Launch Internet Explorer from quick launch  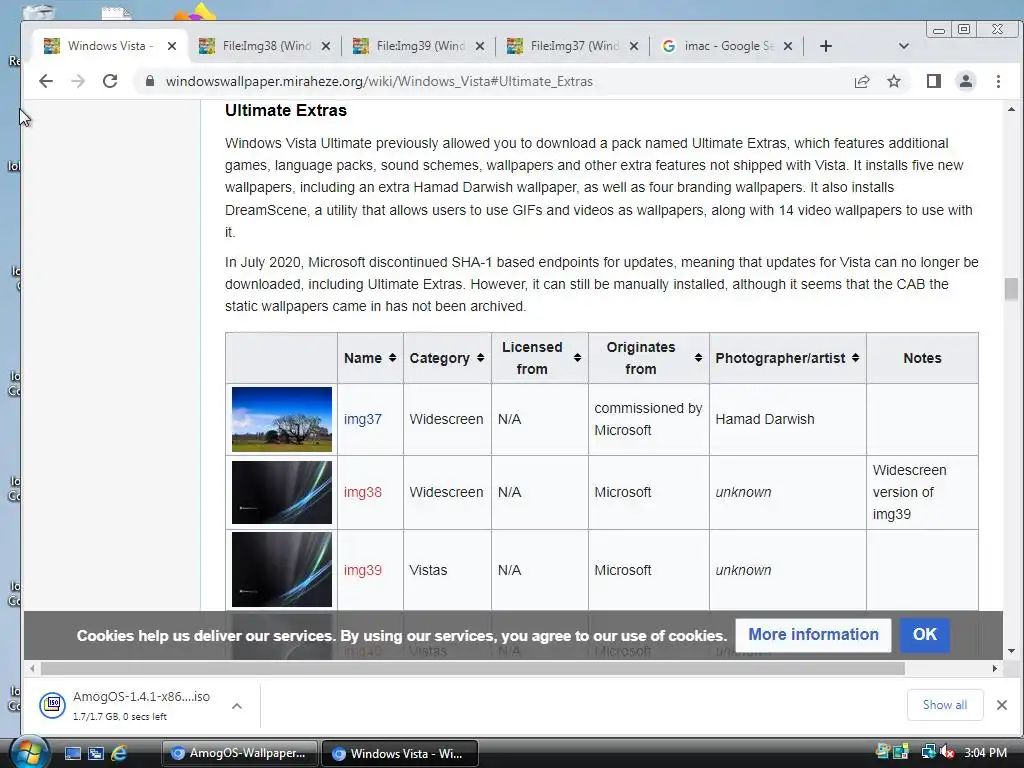click(119, 753)
